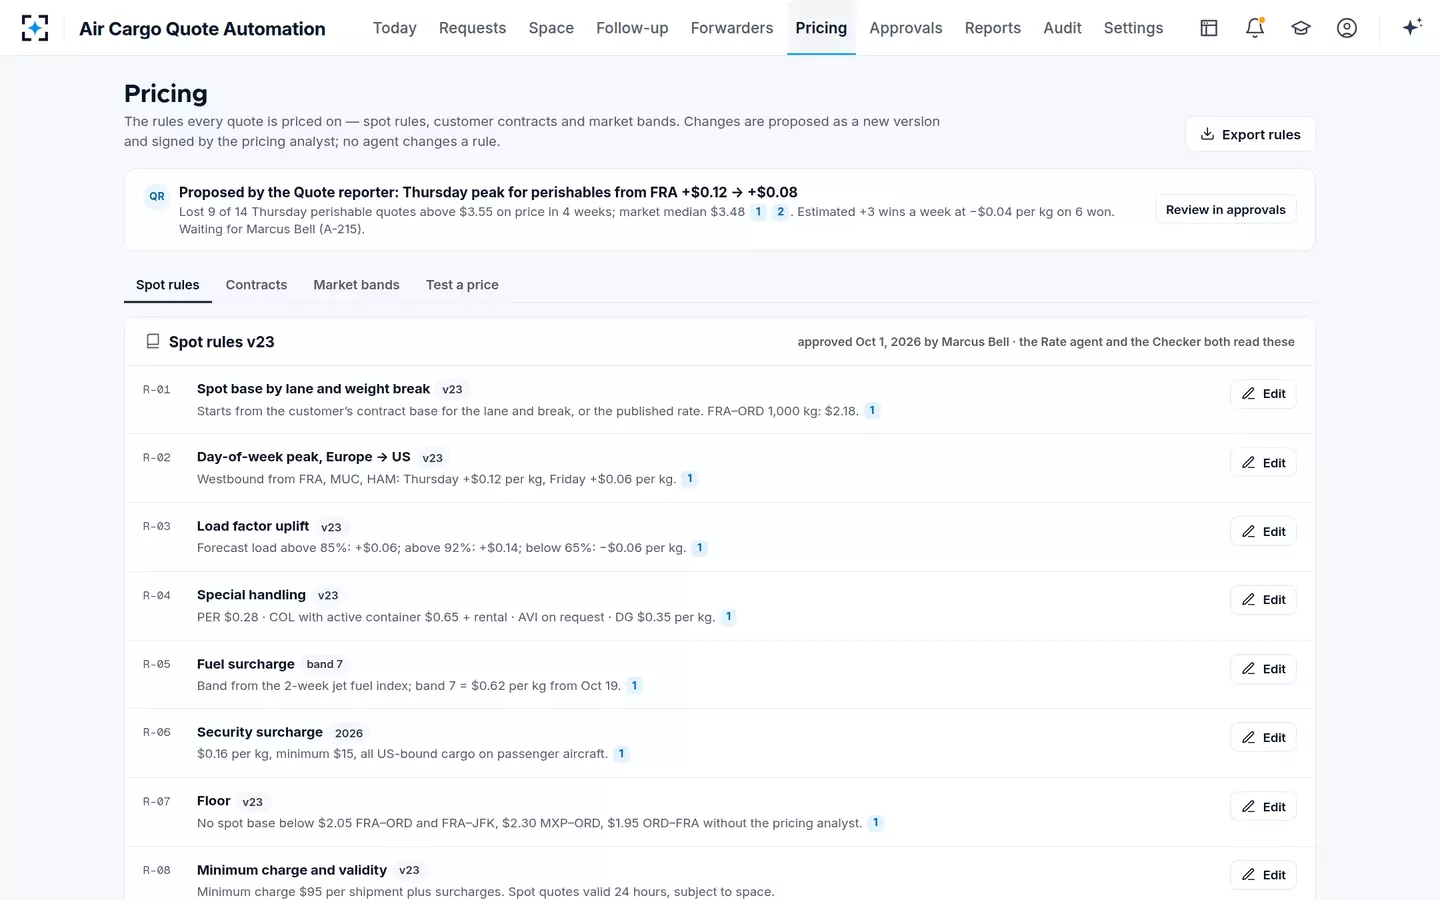Open citation 1 after market median $3.48
This screenshot has height=900, width=1440.
tap(758, 212)
